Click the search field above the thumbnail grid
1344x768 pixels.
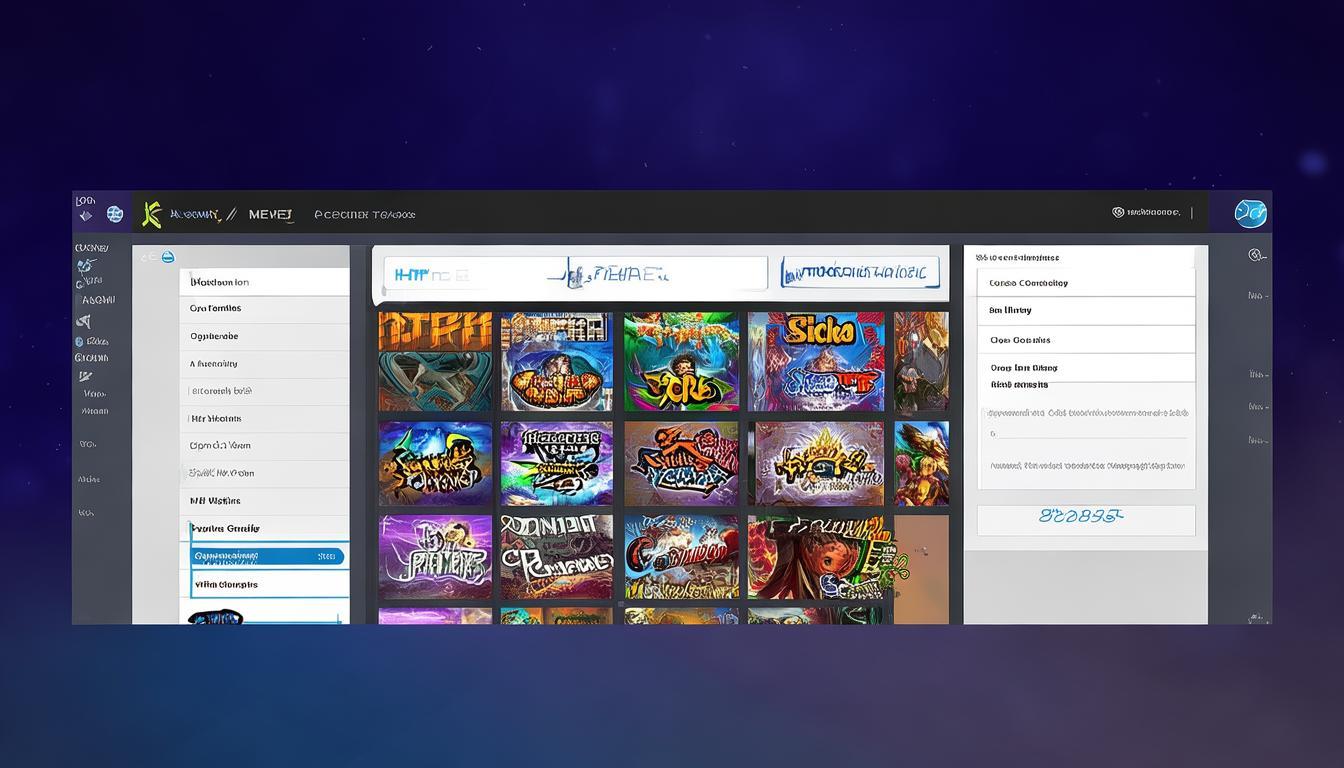click(575, 273)
